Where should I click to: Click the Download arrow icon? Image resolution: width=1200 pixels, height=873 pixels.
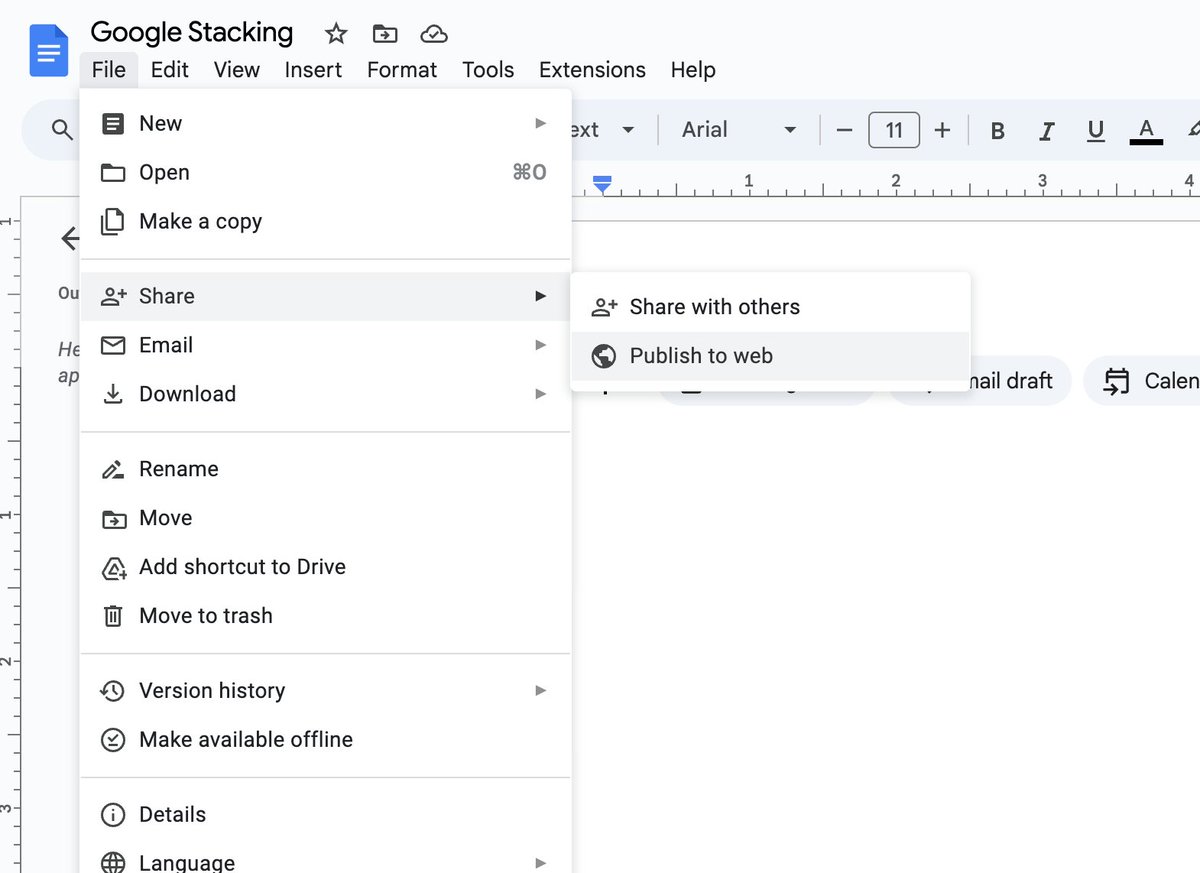(114, 394)
